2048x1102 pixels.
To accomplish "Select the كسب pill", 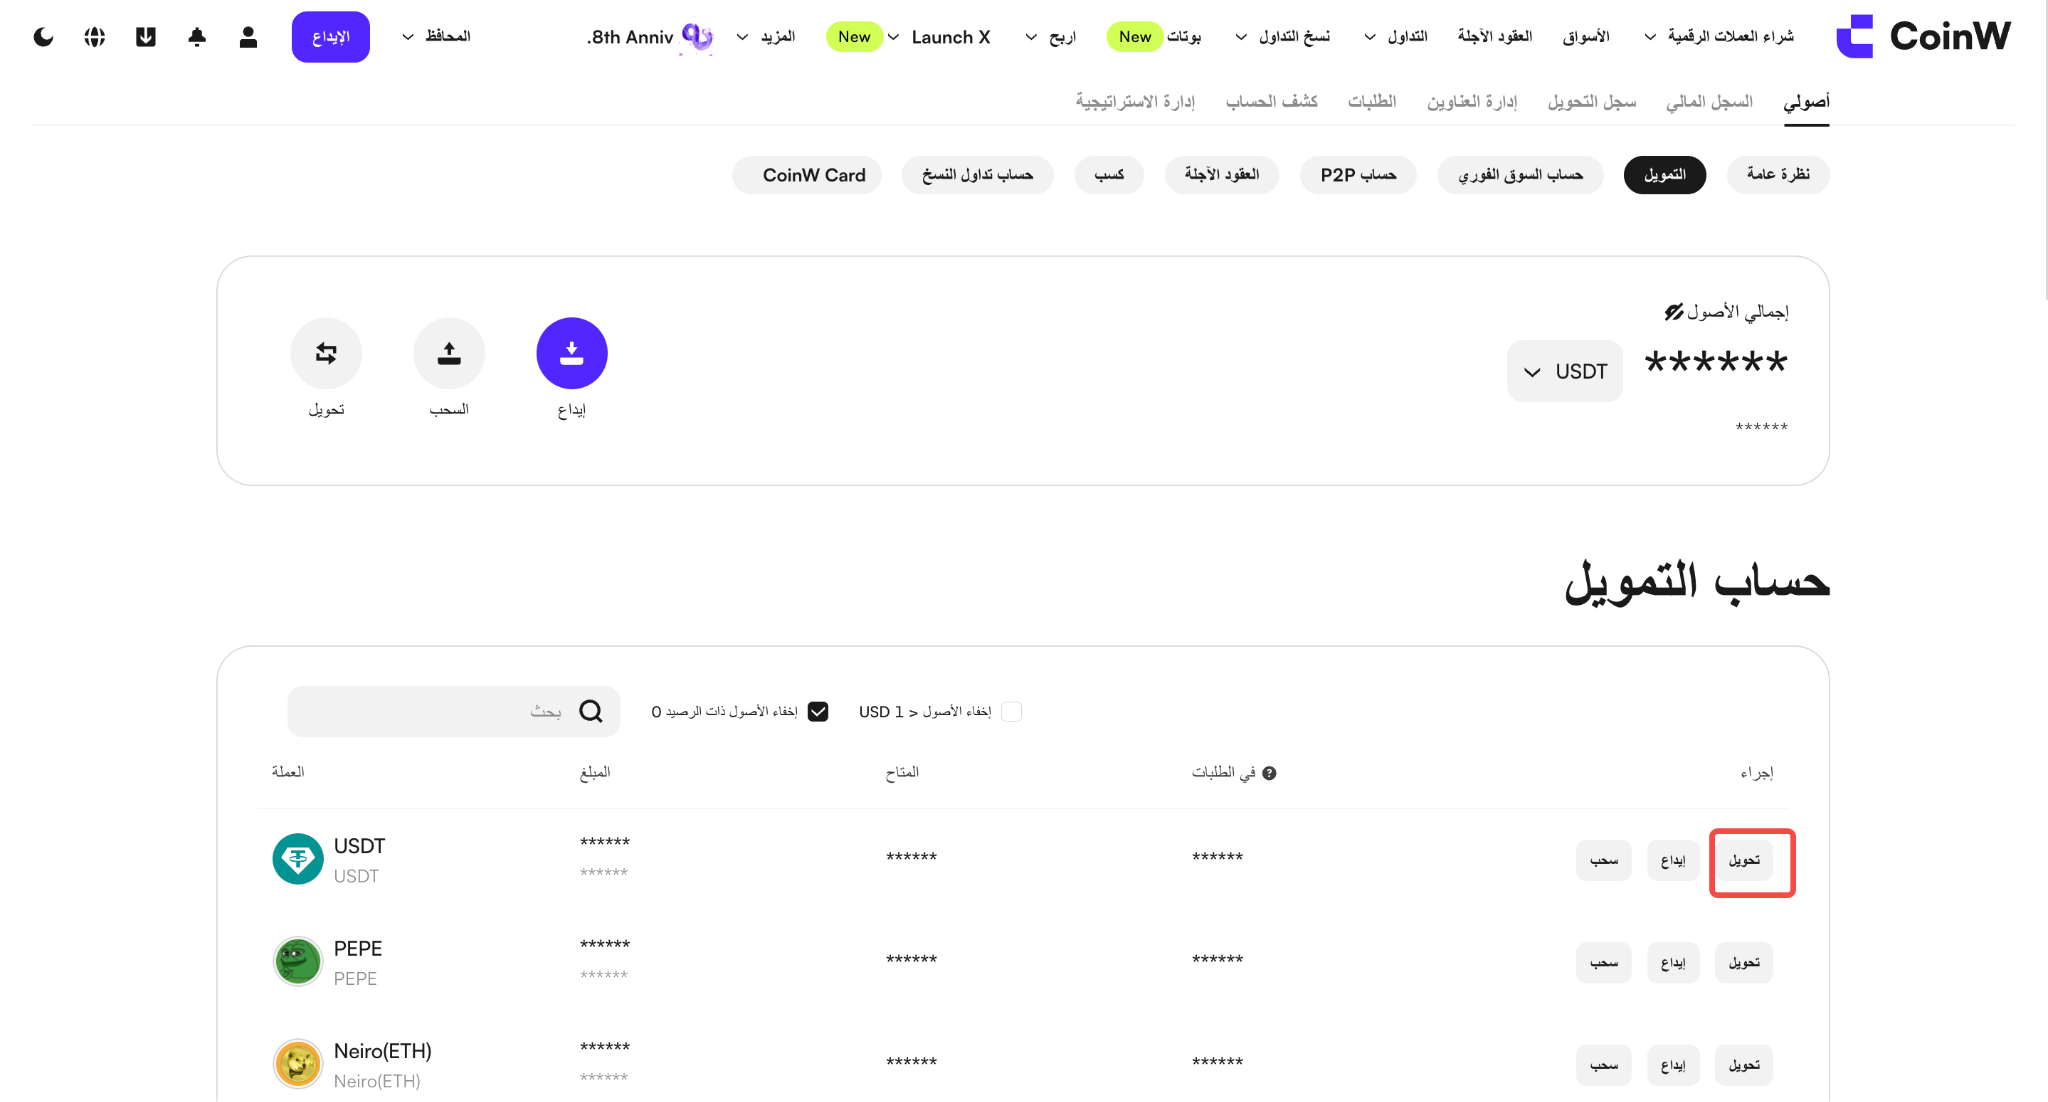I will pos(1109,175).
